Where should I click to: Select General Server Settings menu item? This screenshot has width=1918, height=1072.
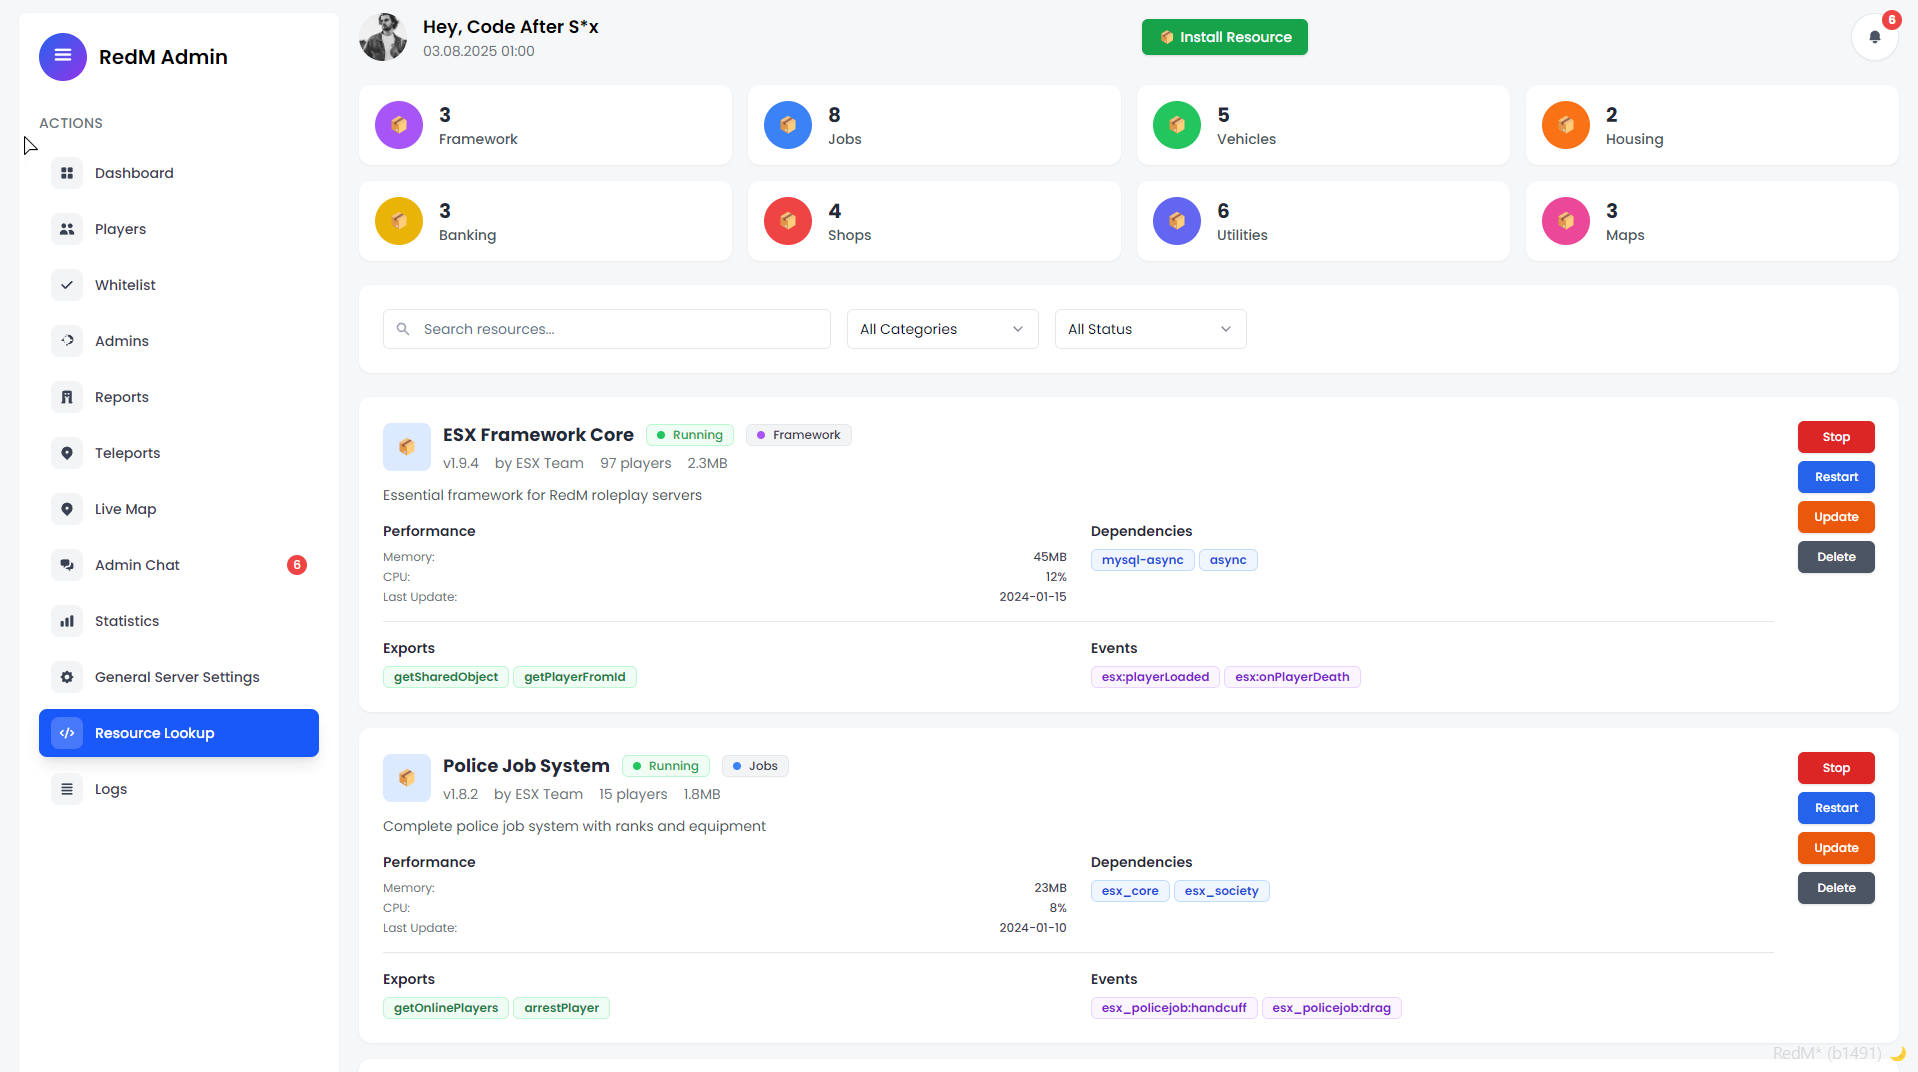coord(177,677)
